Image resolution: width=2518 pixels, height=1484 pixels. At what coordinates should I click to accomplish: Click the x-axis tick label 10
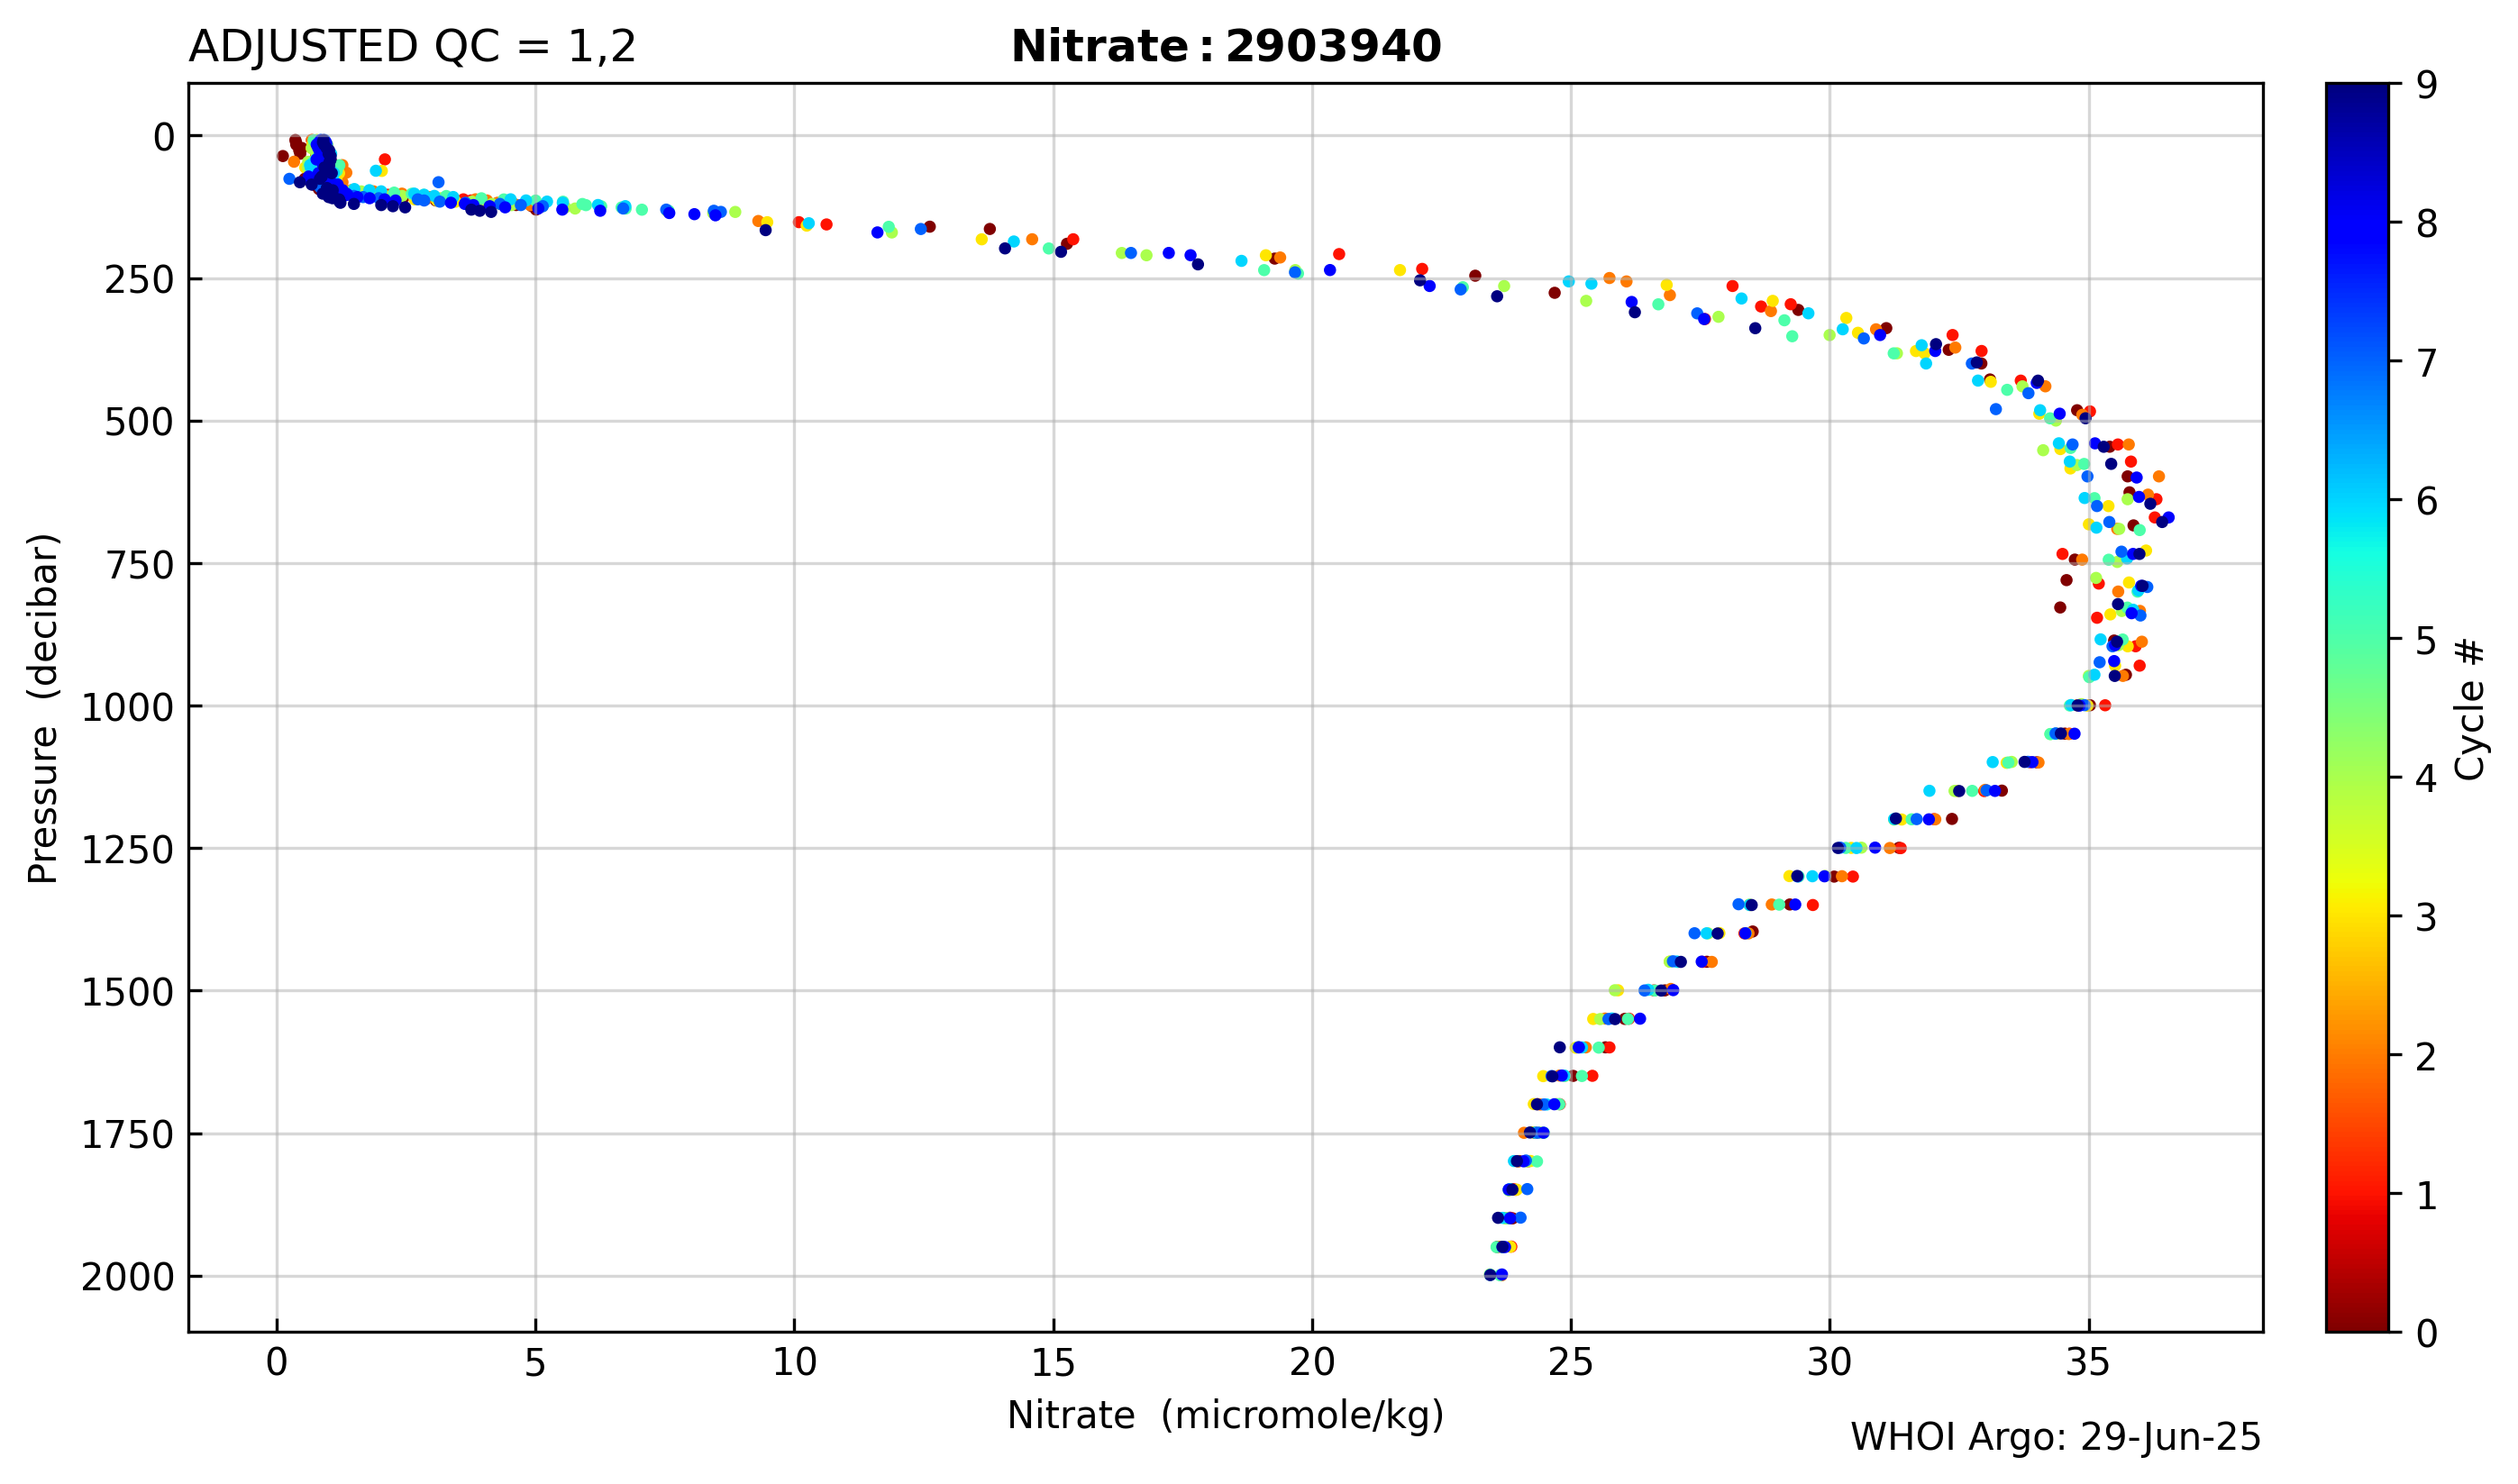795,1364
